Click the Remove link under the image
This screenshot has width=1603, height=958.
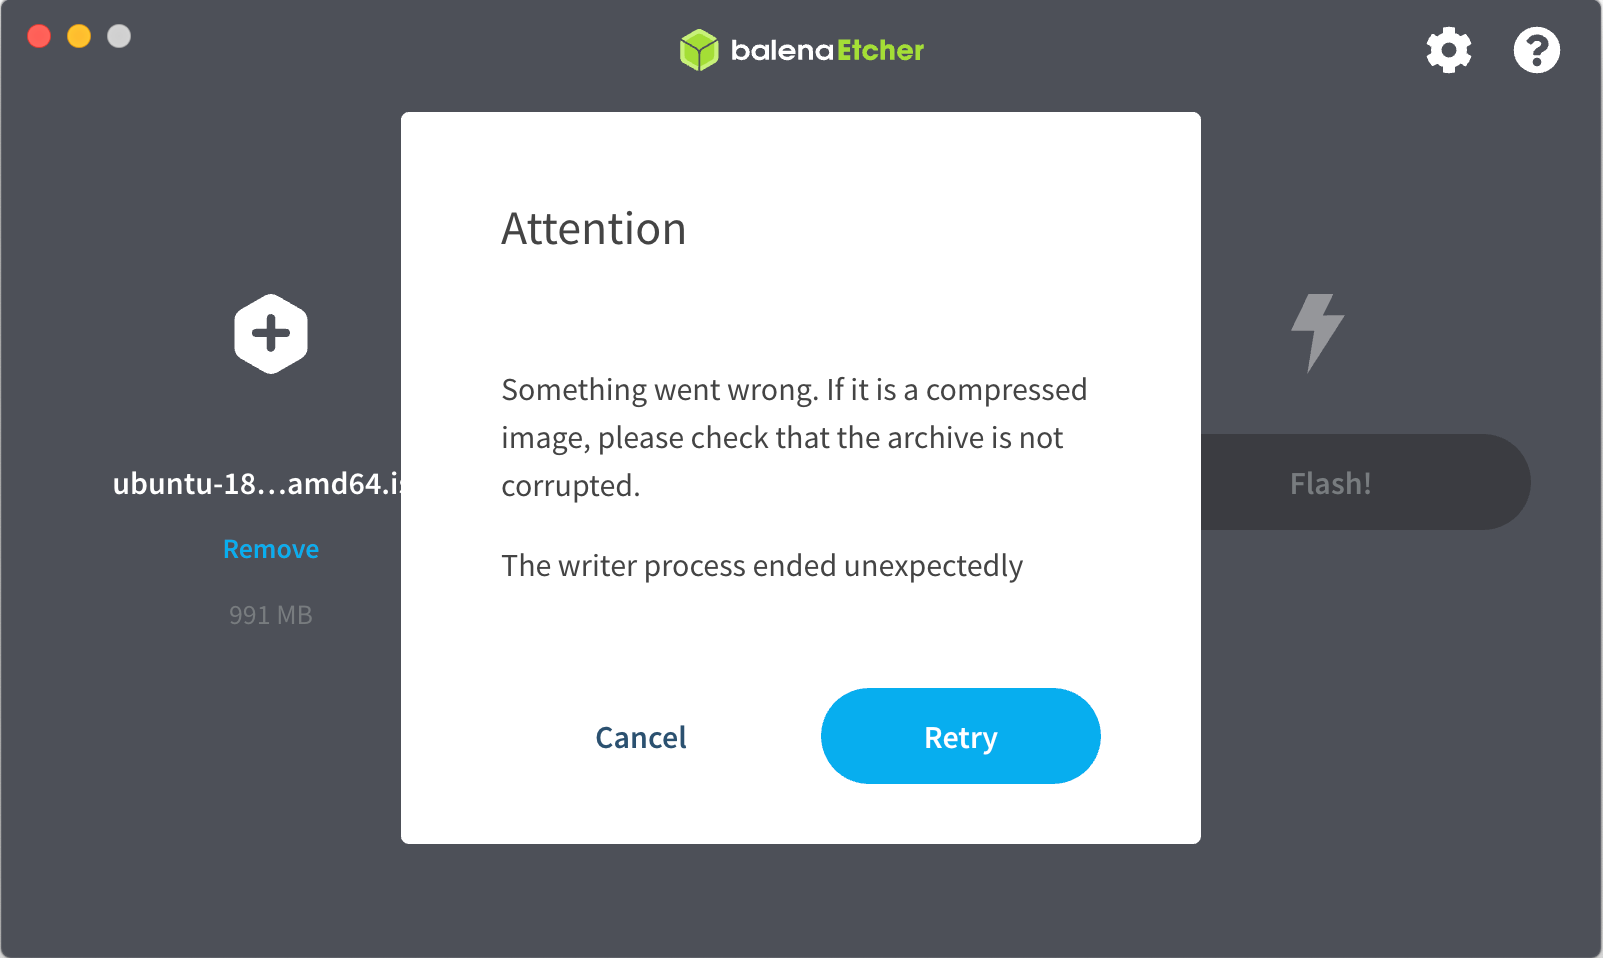coord(271,549)
